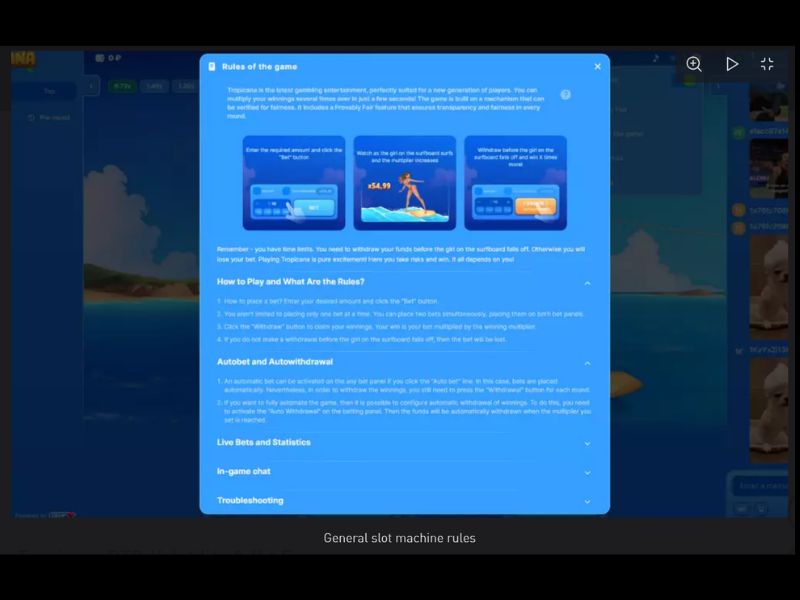
Task: Expand the Live Bets and Statistics chevron
Action: click(x=587, y=443)
